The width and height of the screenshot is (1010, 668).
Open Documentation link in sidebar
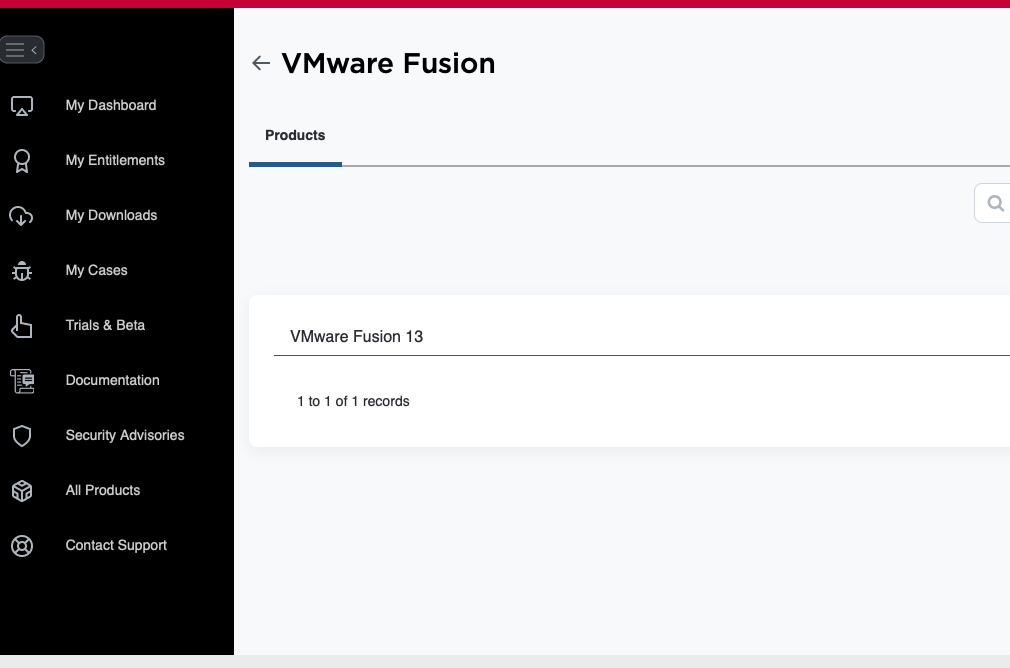pyautogui.click(x=113, y=380)
